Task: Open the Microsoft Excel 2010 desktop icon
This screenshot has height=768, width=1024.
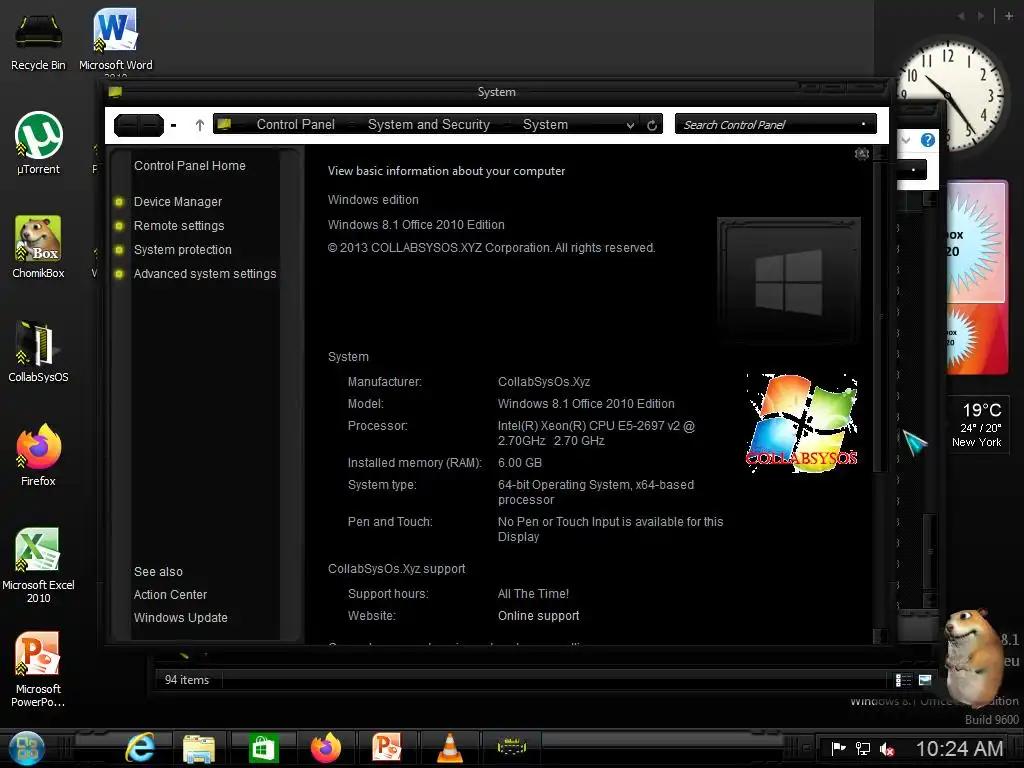Action: (39, 565)
